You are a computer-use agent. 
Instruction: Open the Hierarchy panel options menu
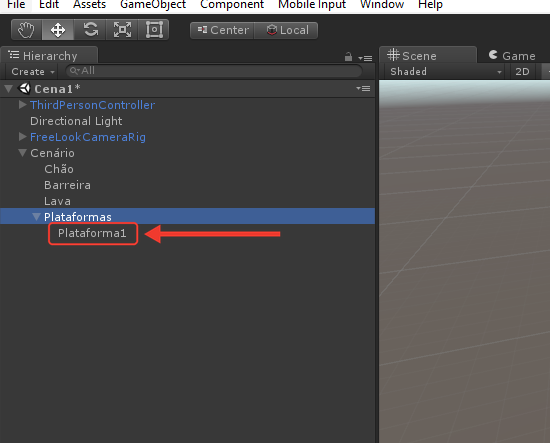pos(365,58)
